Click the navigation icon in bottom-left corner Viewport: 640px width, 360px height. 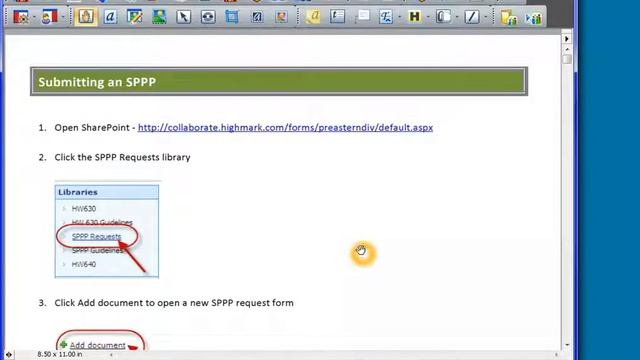pyautogui.click(x=9, y=355)
